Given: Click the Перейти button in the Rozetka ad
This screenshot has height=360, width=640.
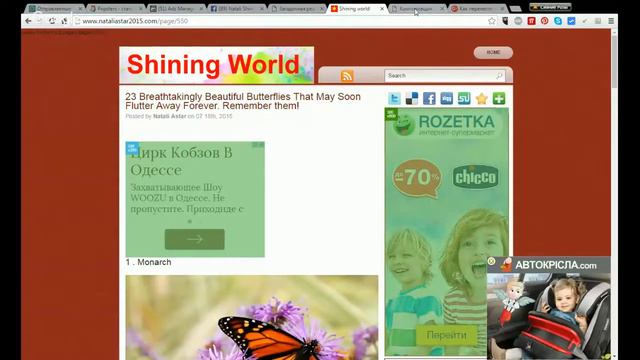Looking at the screenshot, I should click(x=446, y=335).
